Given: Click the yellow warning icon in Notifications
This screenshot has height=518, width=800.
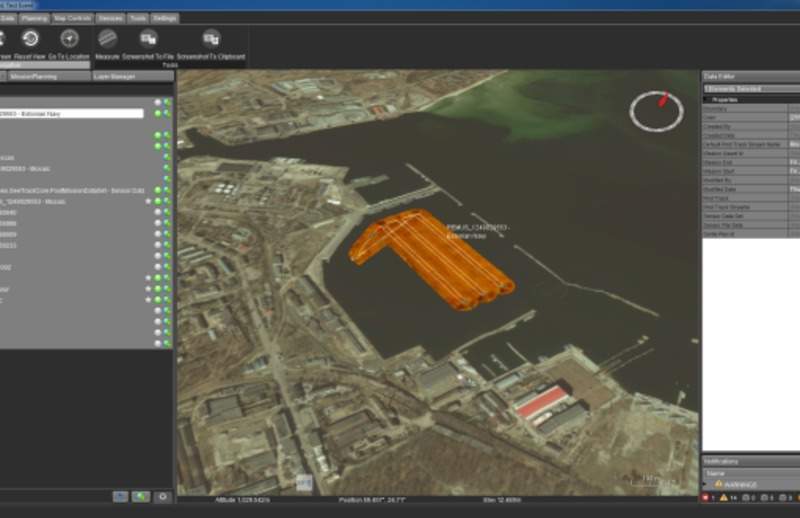Looking at the screenshot, I should (x=718, y=484).
